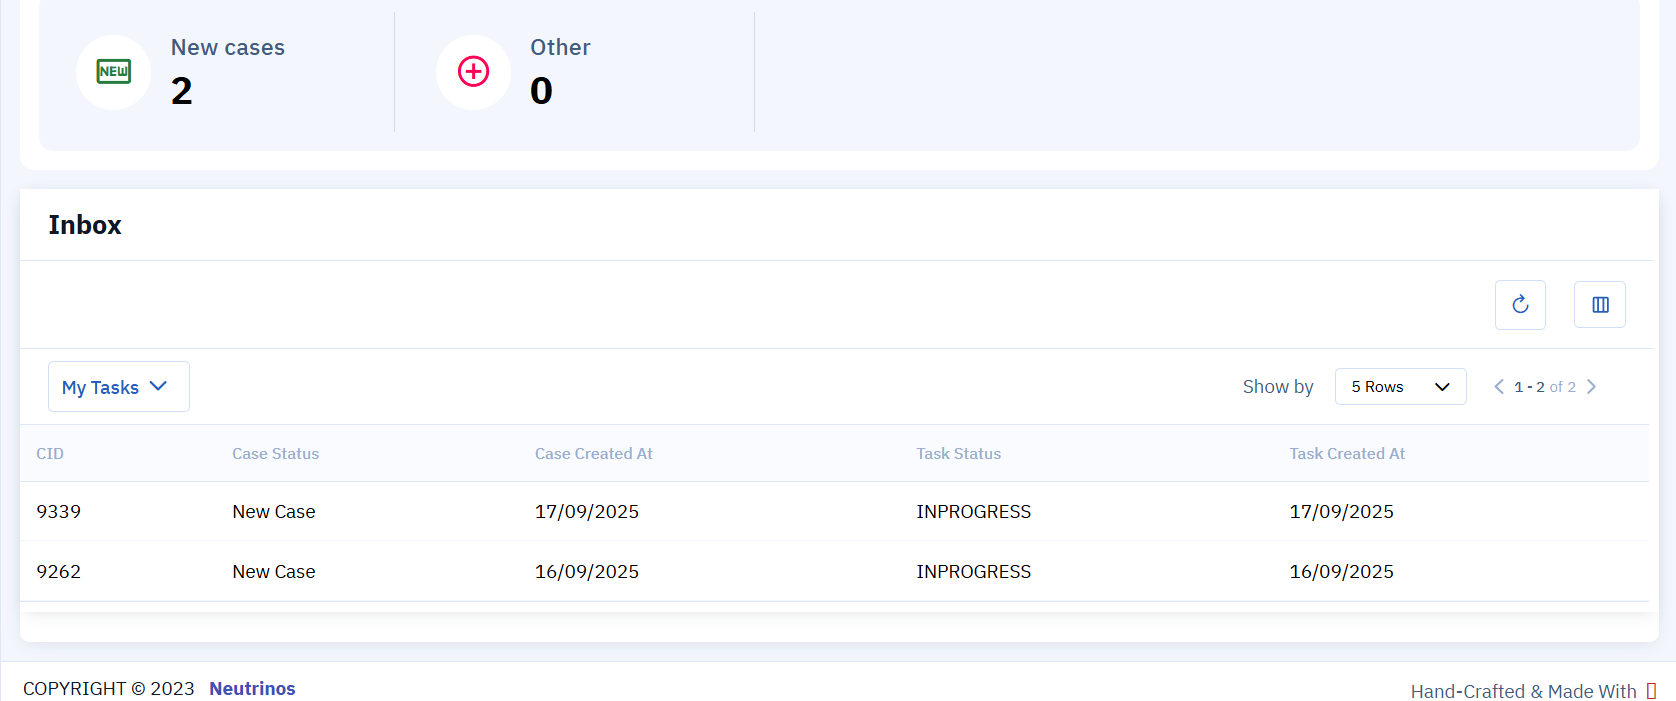The height and width of the screenshot is (701, 1676).
Task: Open the 5 Rows selector
Action: pyautogui.click(x=1400, y=387)
